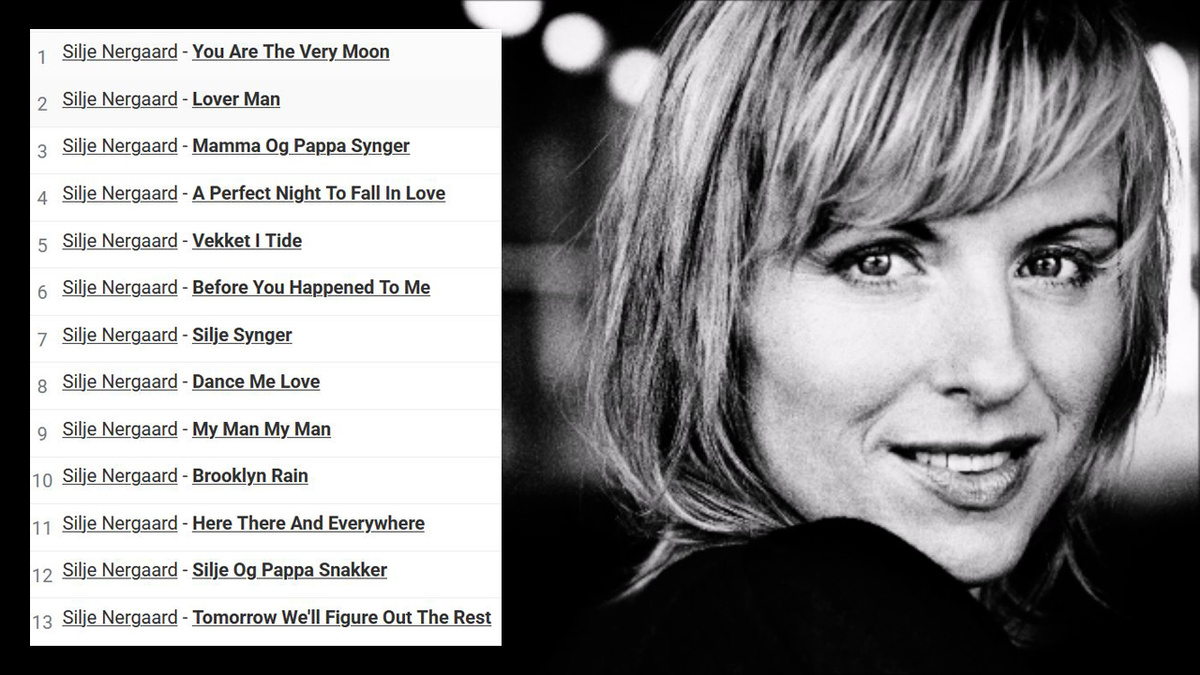Click Silje Nergaard artist link on track 10
Screen dimensions: 1200x675
tap(120, 476)
